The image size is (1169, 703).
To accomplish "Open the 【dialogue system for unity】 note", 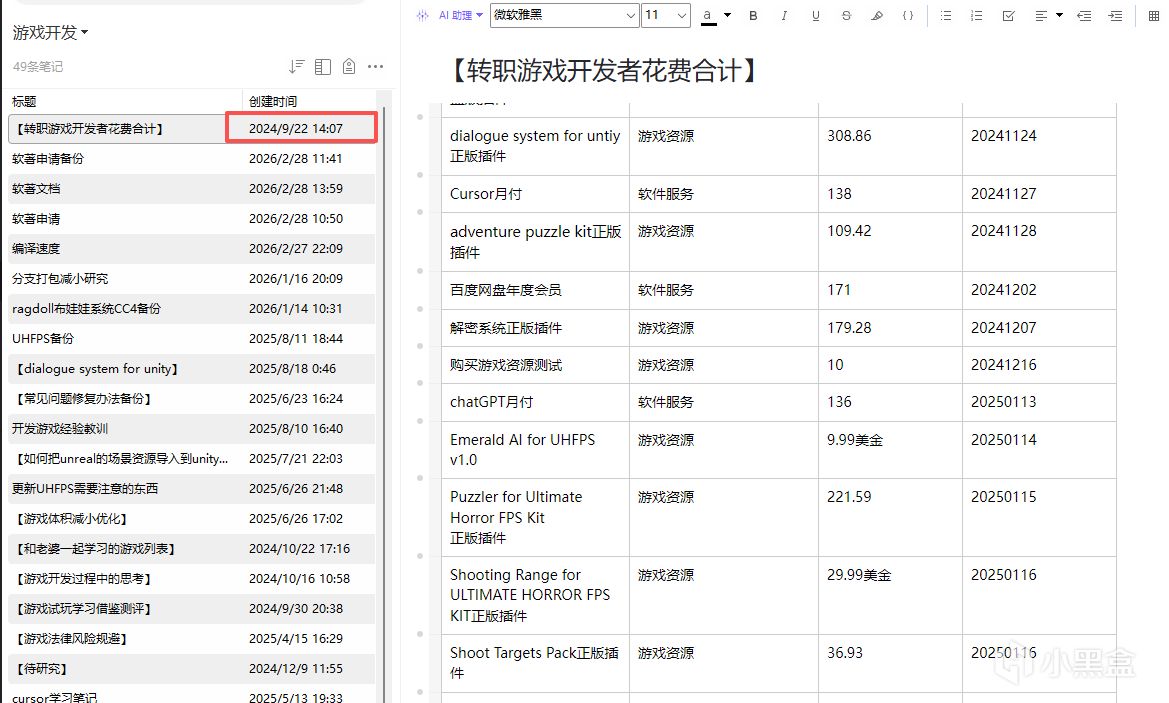I will coord(192,368).
